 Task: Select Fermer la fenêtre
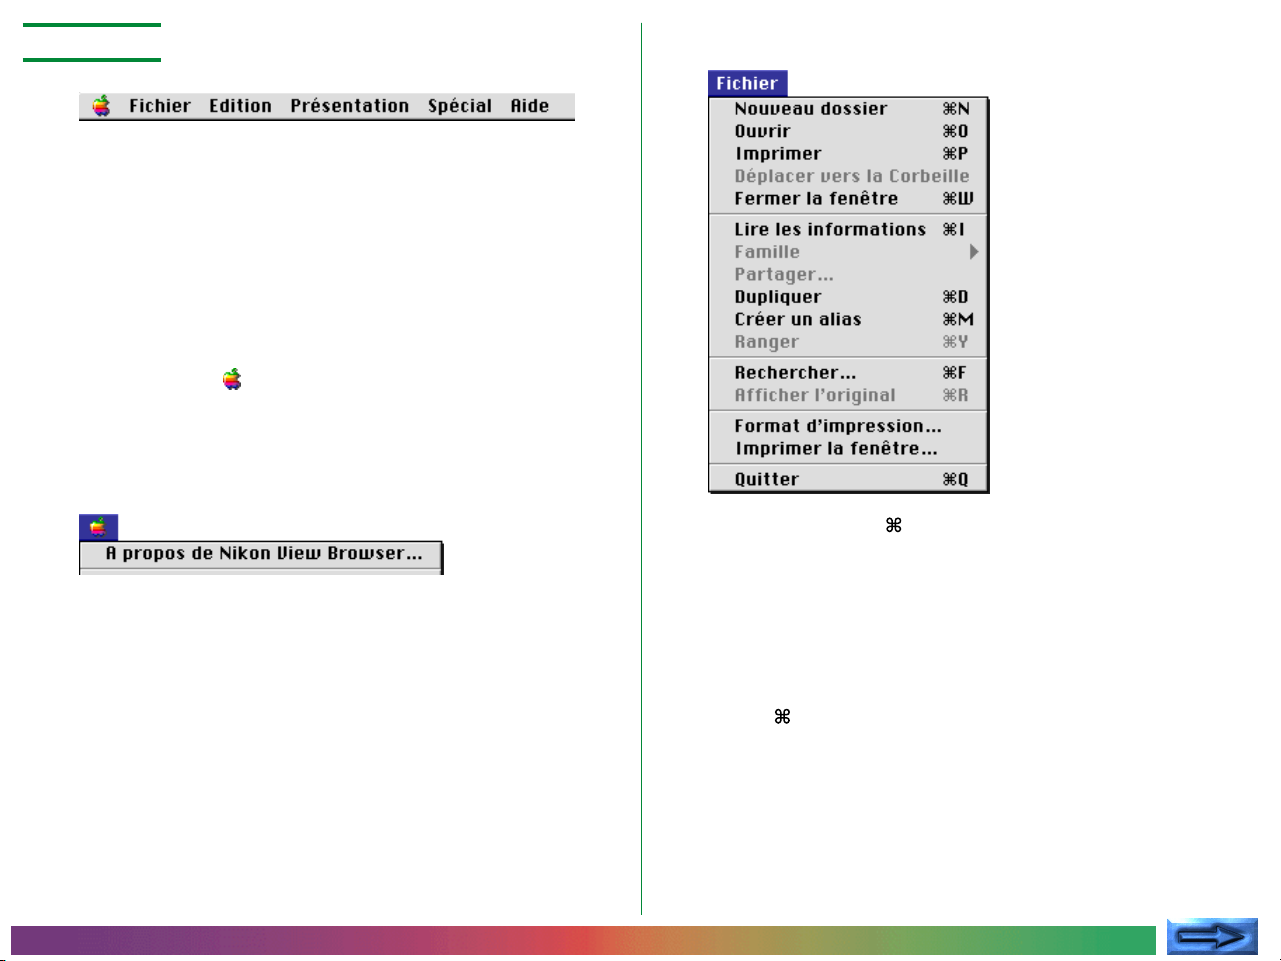[x=816, y=199]
